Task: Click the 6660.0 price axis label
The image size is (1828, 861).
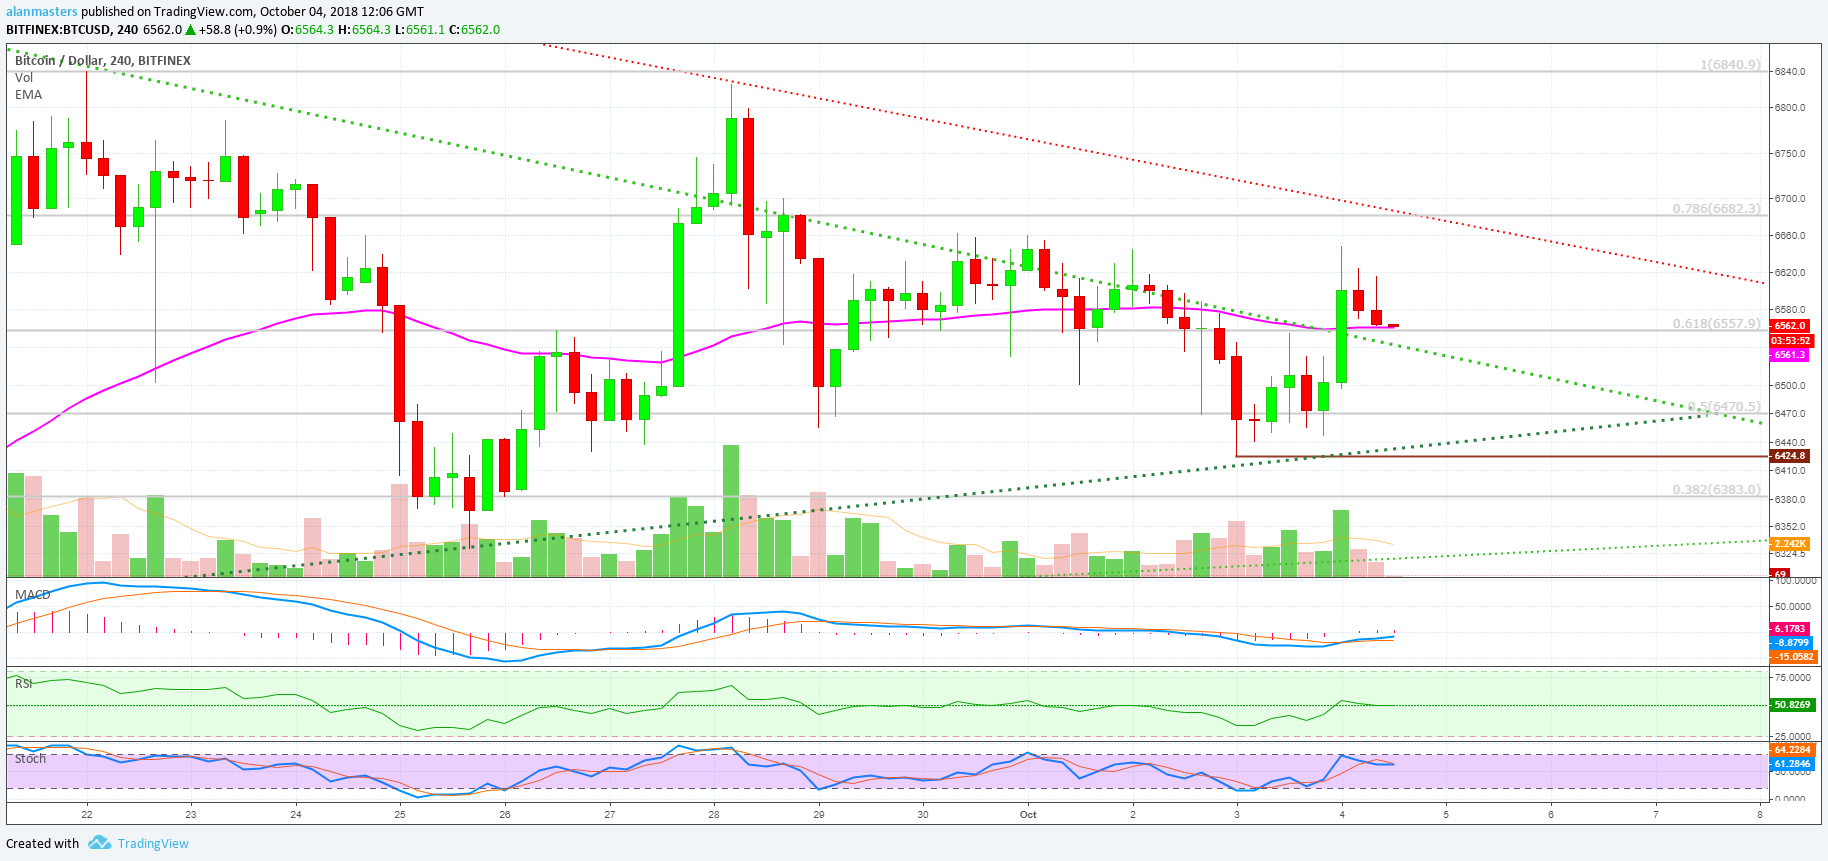Action: pyautogui.click(x=1790, y=235)
